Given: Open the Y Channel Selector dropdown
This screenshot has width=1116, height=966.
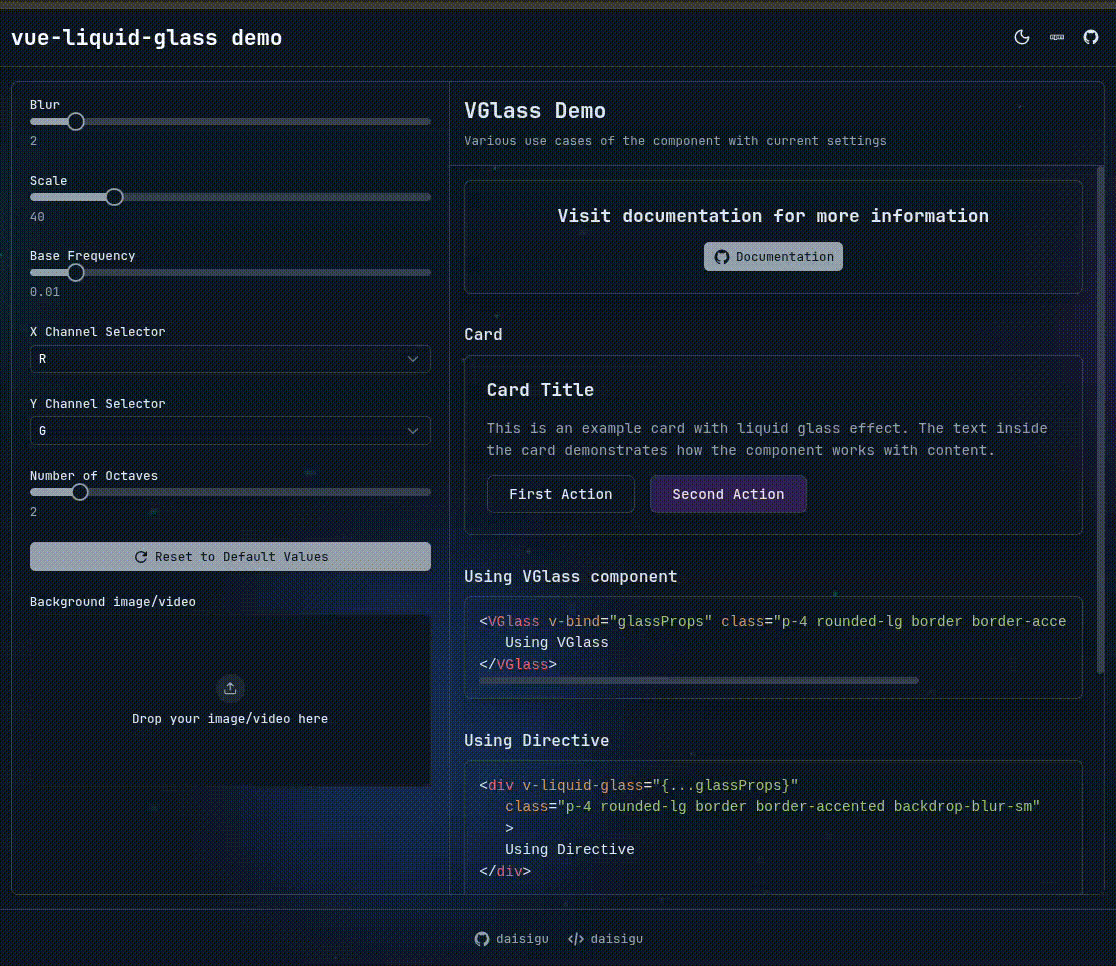Looking at the screenshot, I should tap(230, 431).
